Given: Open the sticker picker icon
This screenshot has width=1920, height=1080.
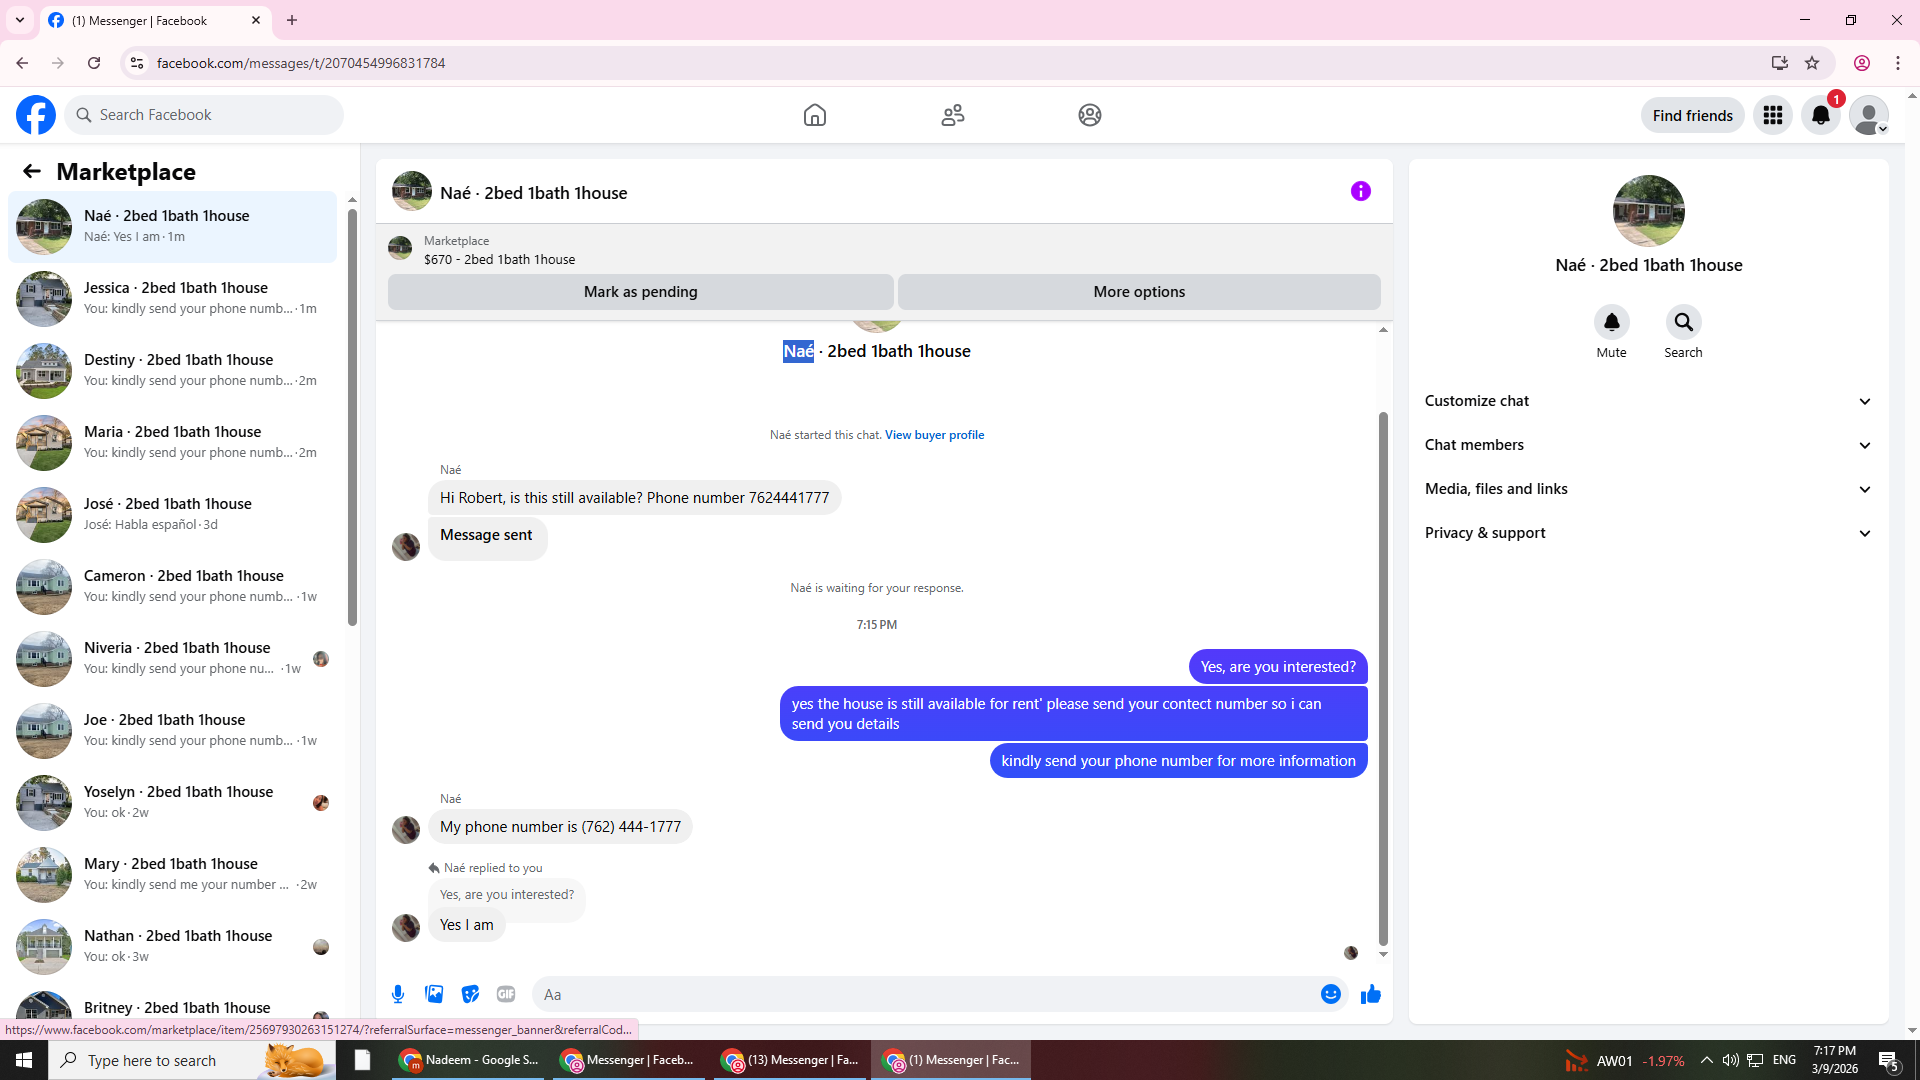Looking at the screenshot, I should tap(470, 994).
